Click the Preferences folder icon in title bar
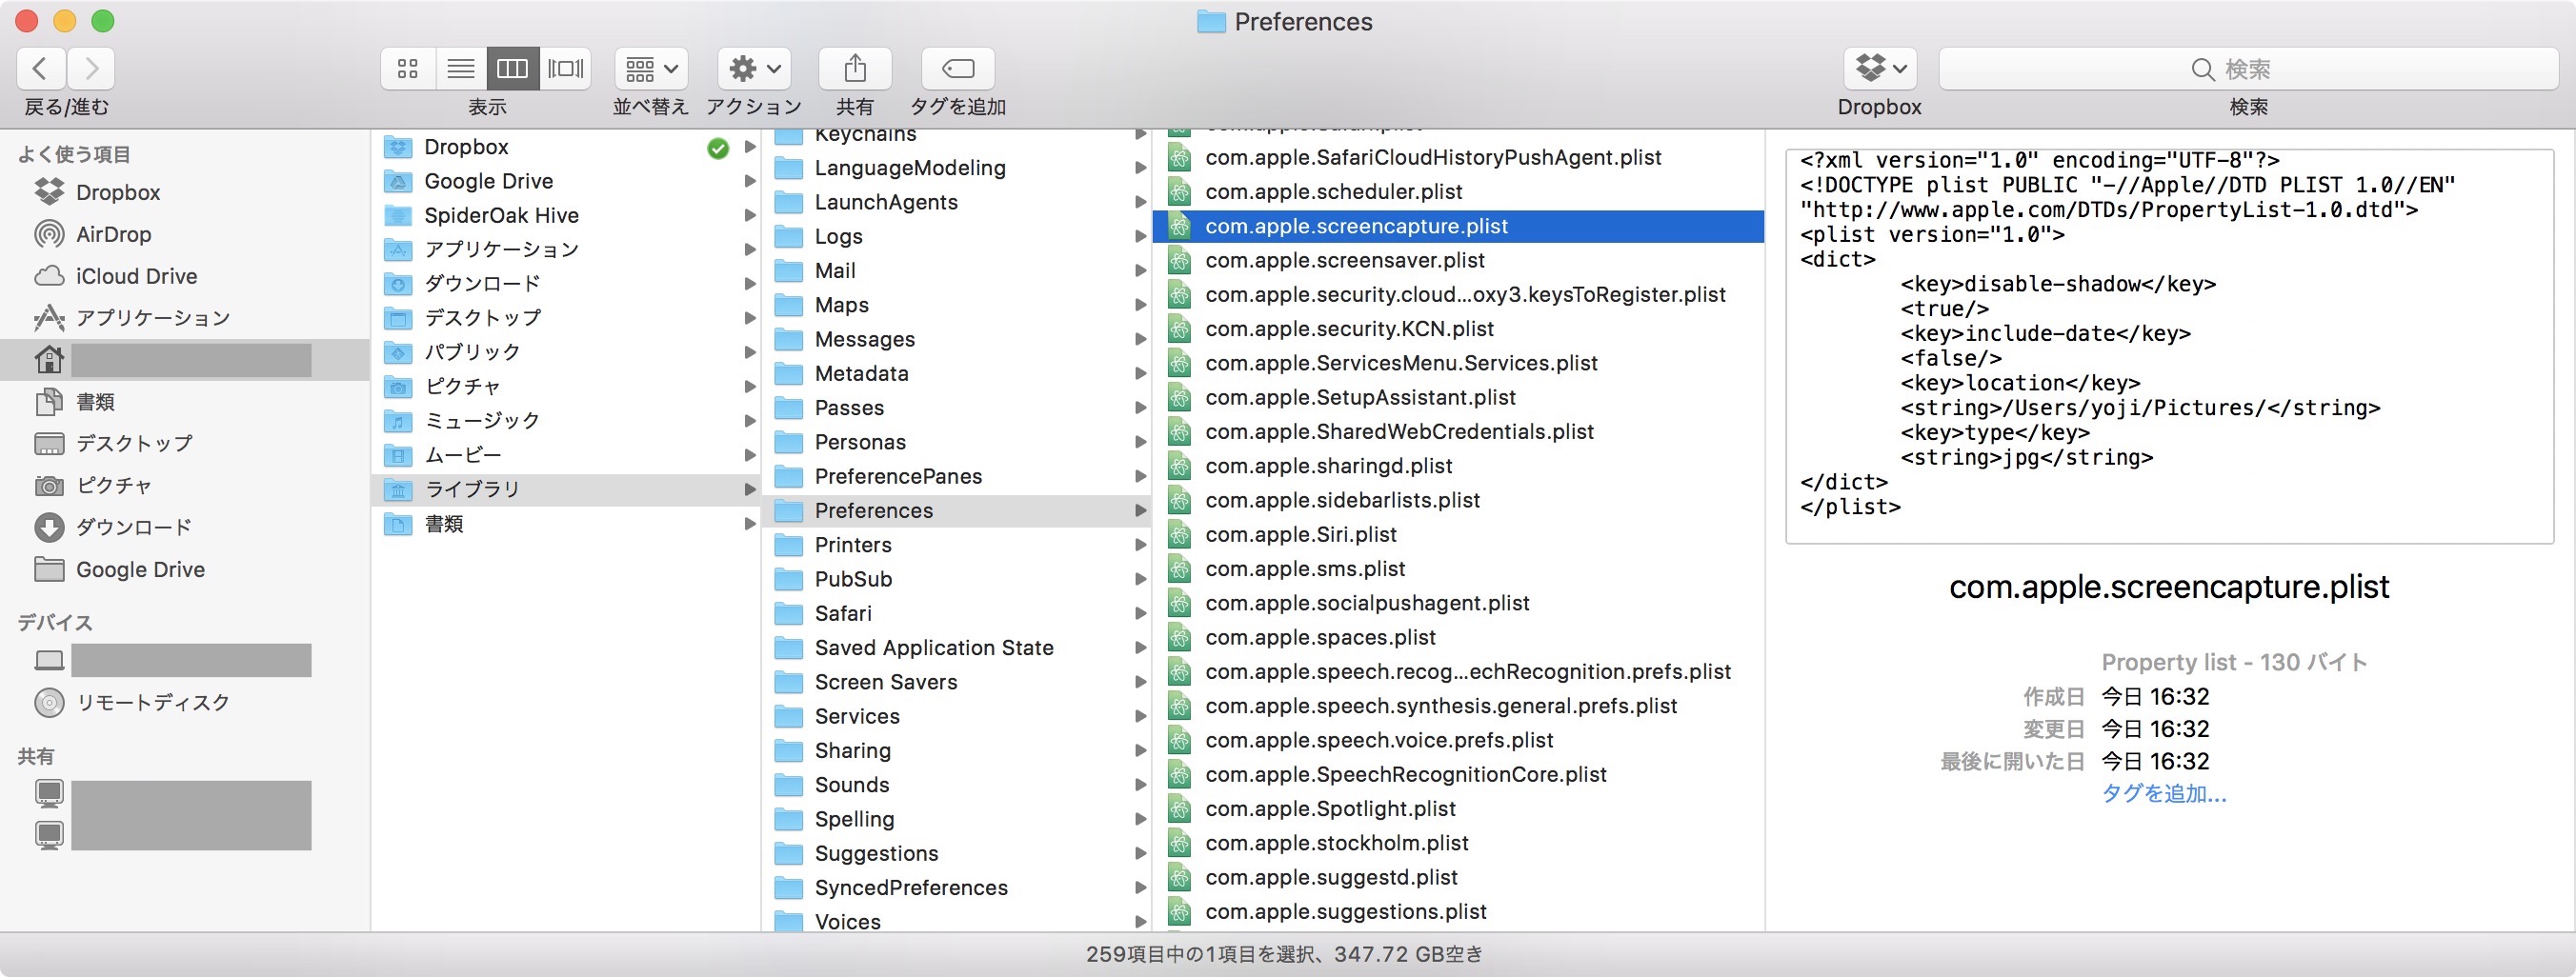 click(1211, 22)
